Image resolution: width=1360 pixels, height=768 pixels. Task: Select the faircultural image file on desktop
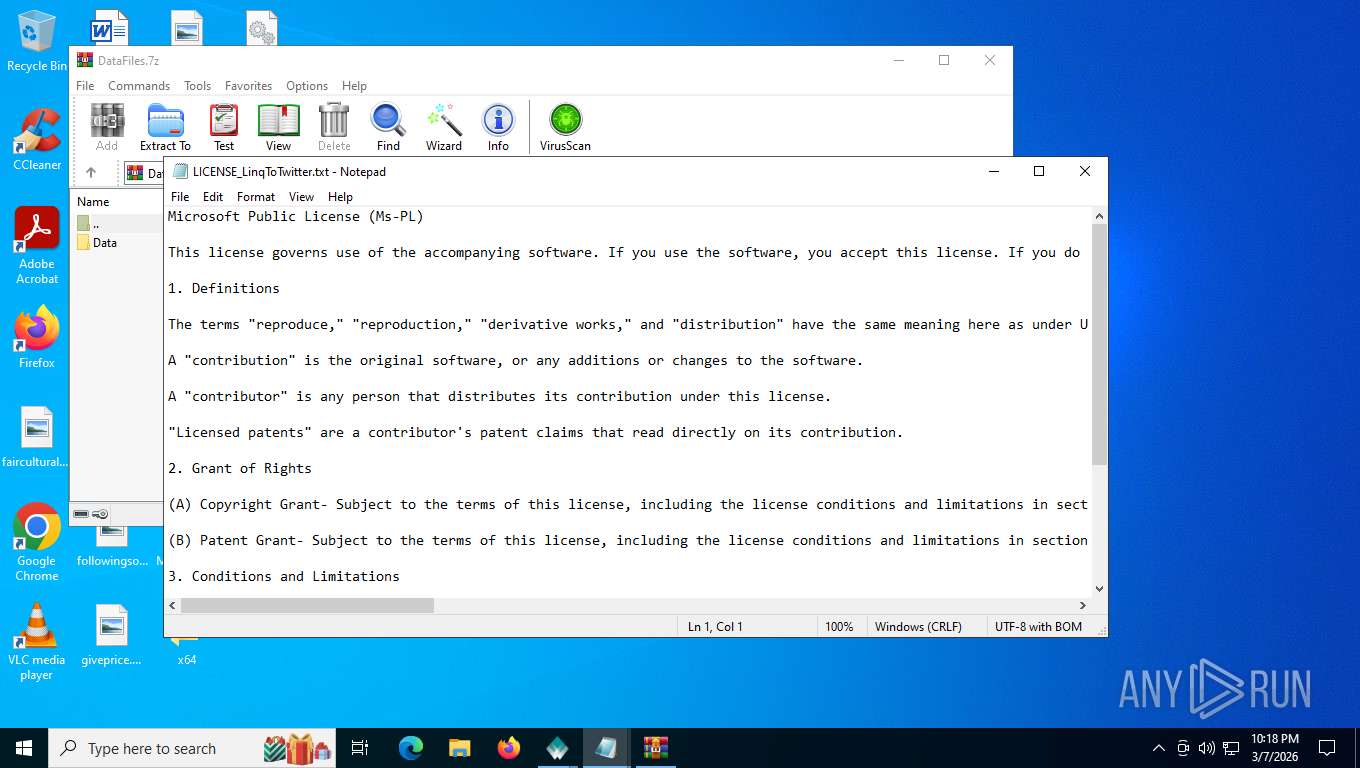point(37,437)
